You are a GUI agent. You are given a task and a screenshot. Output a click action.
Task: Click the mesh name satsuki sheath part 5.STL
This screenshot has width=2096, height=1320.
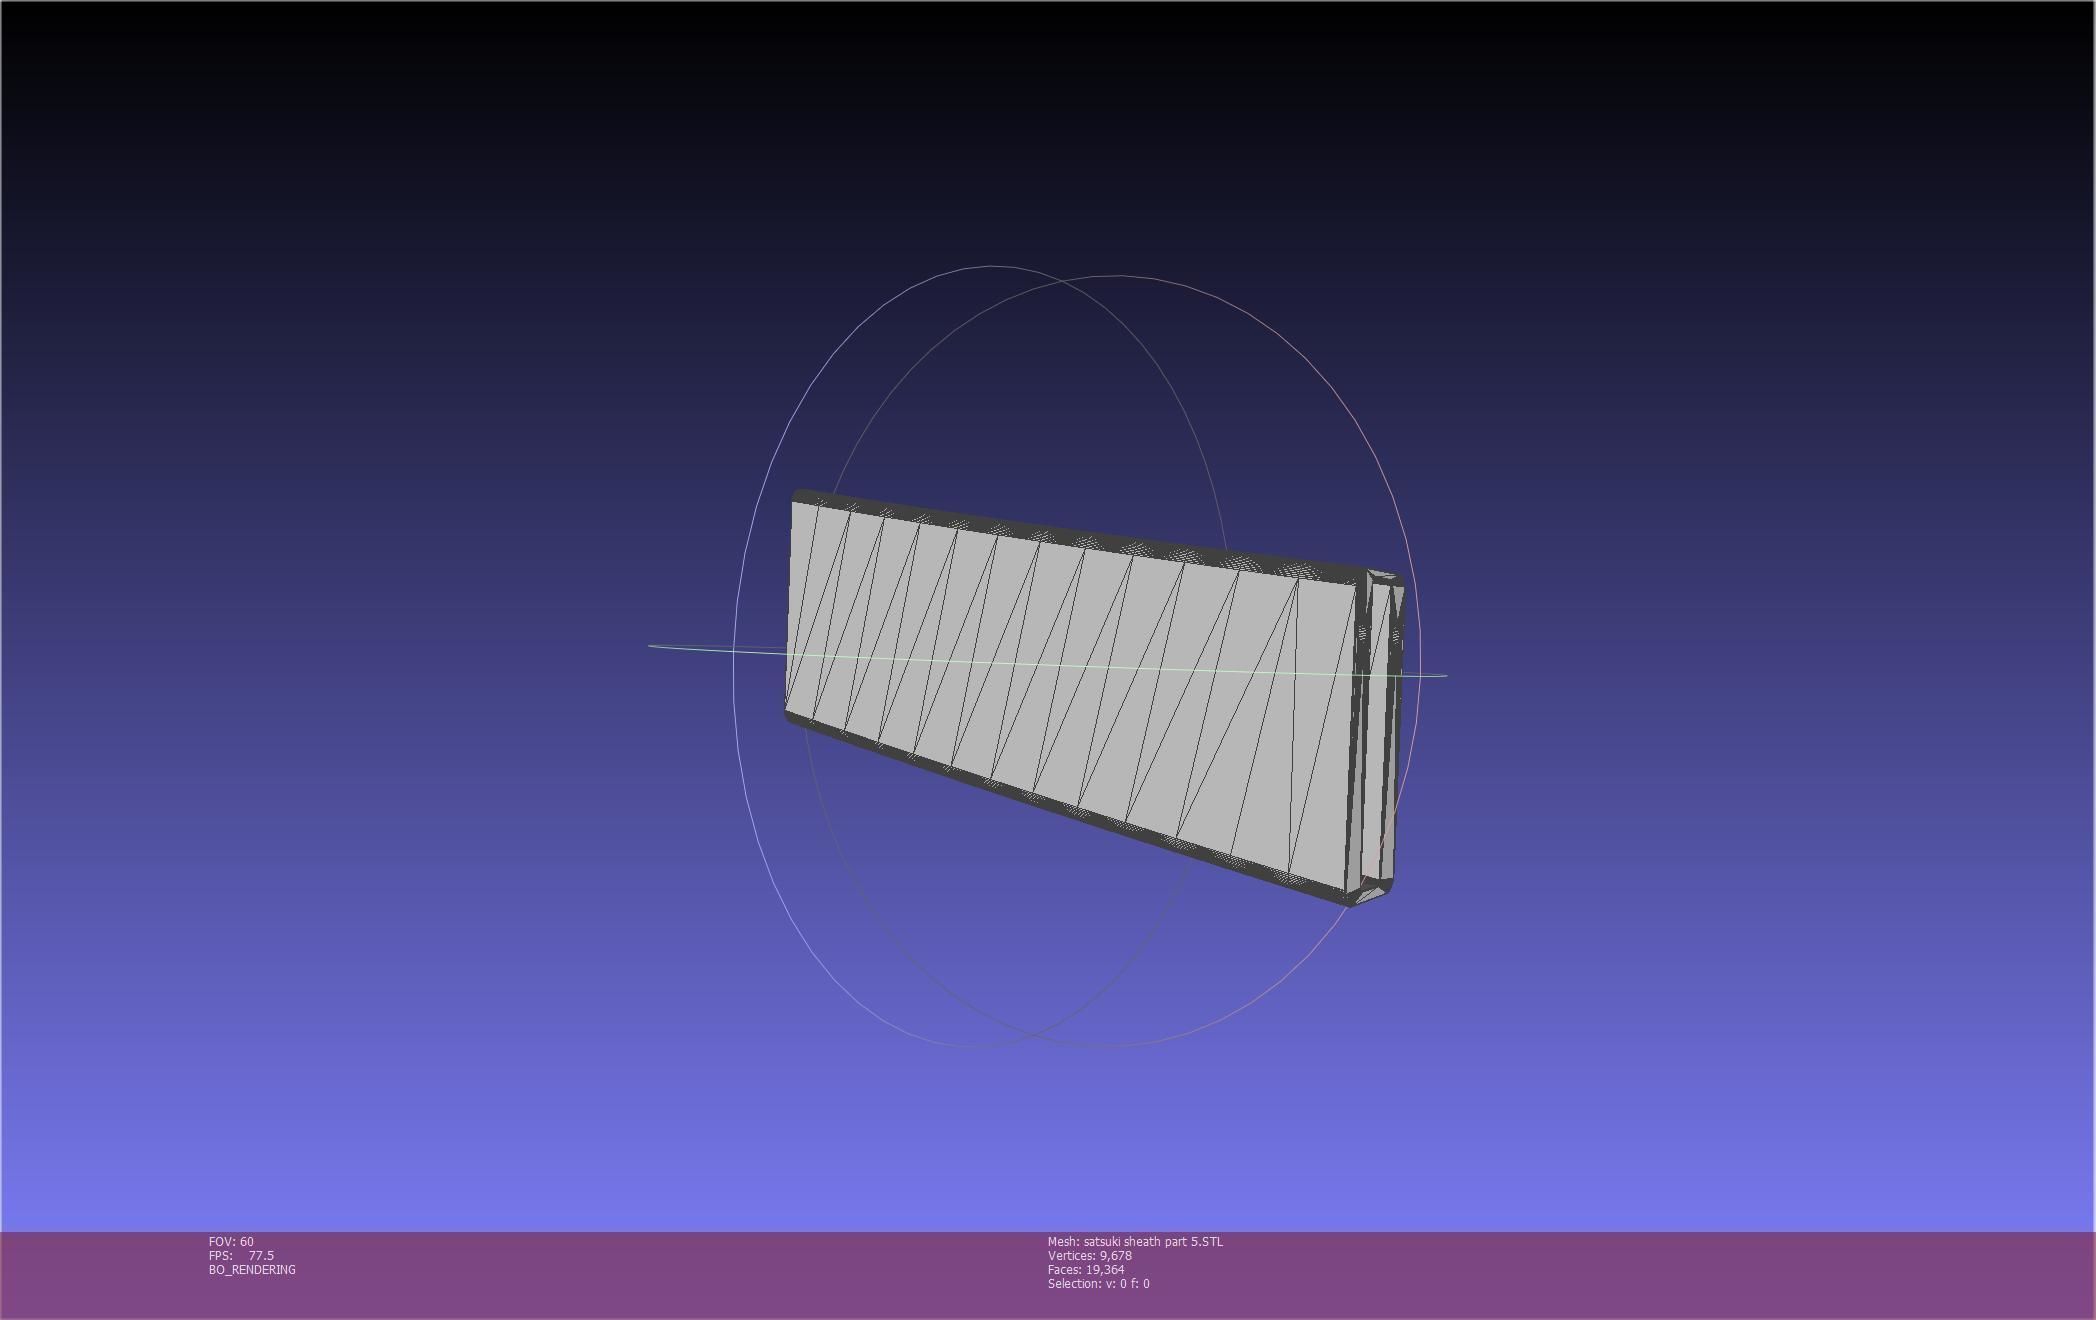[x=1153, y=1241]
